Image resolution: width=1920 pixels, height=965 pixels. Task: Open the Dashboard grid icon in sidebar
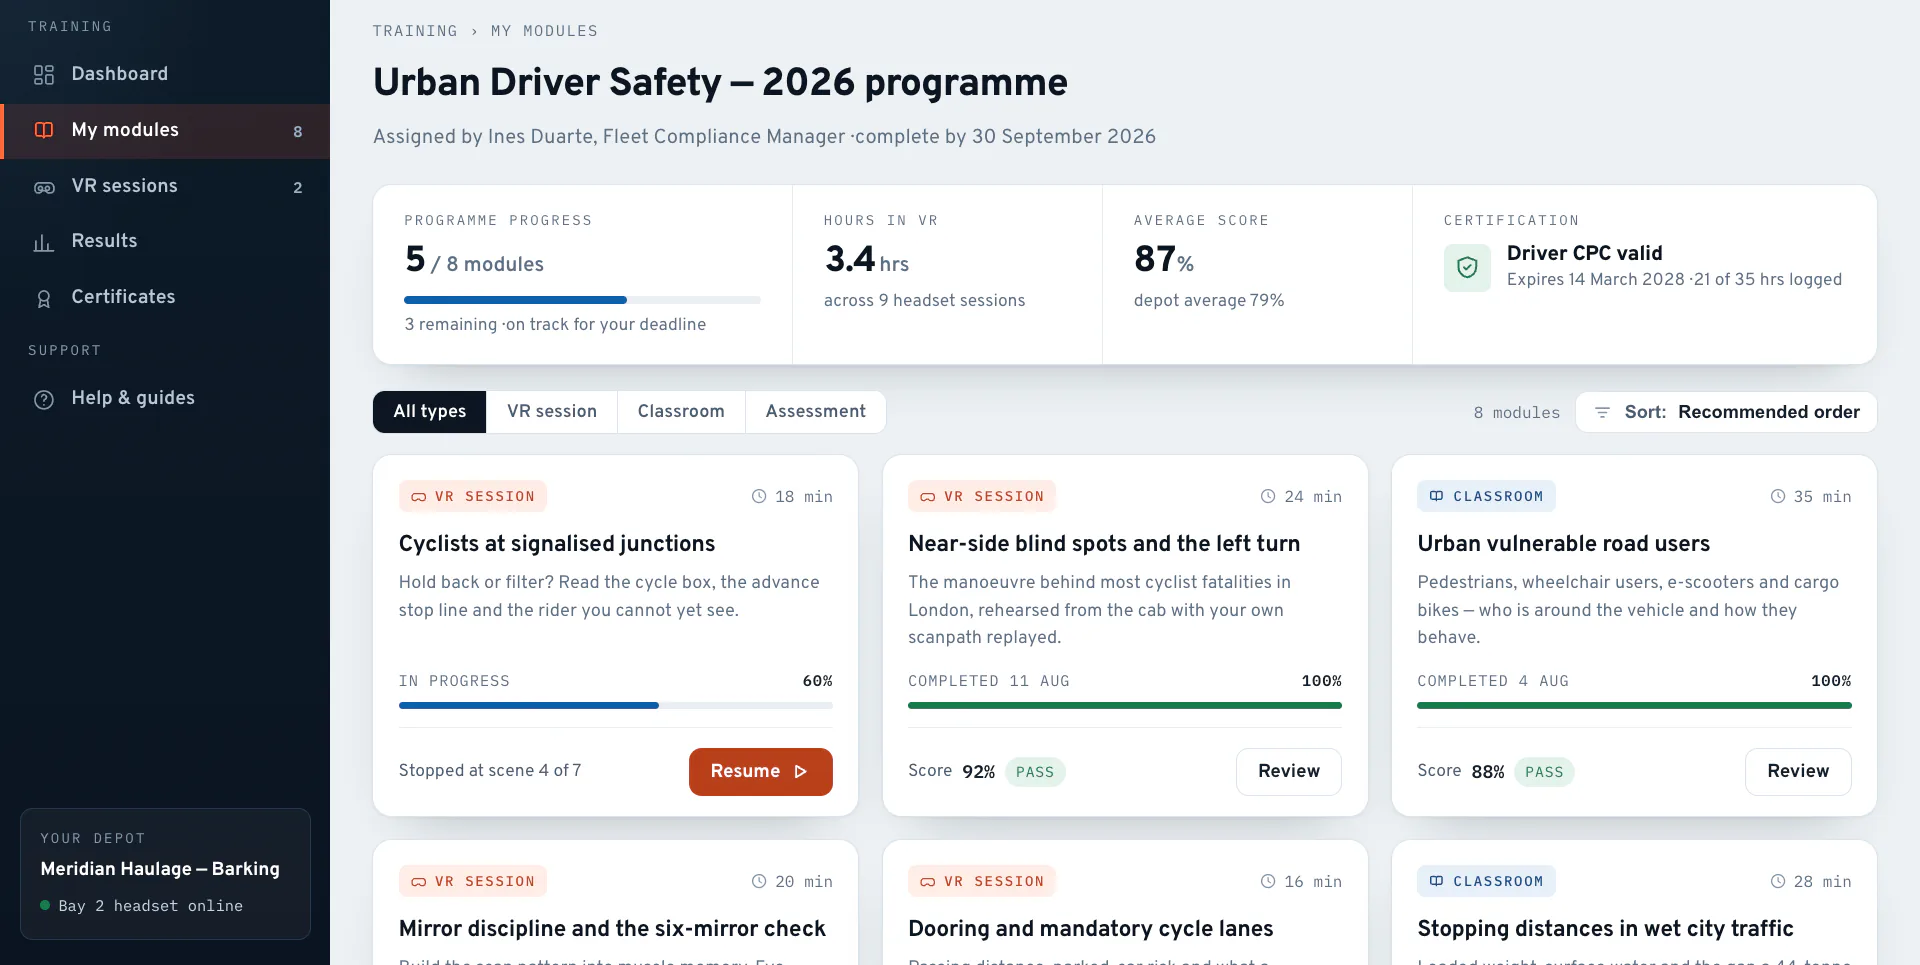tap(44, 75)
